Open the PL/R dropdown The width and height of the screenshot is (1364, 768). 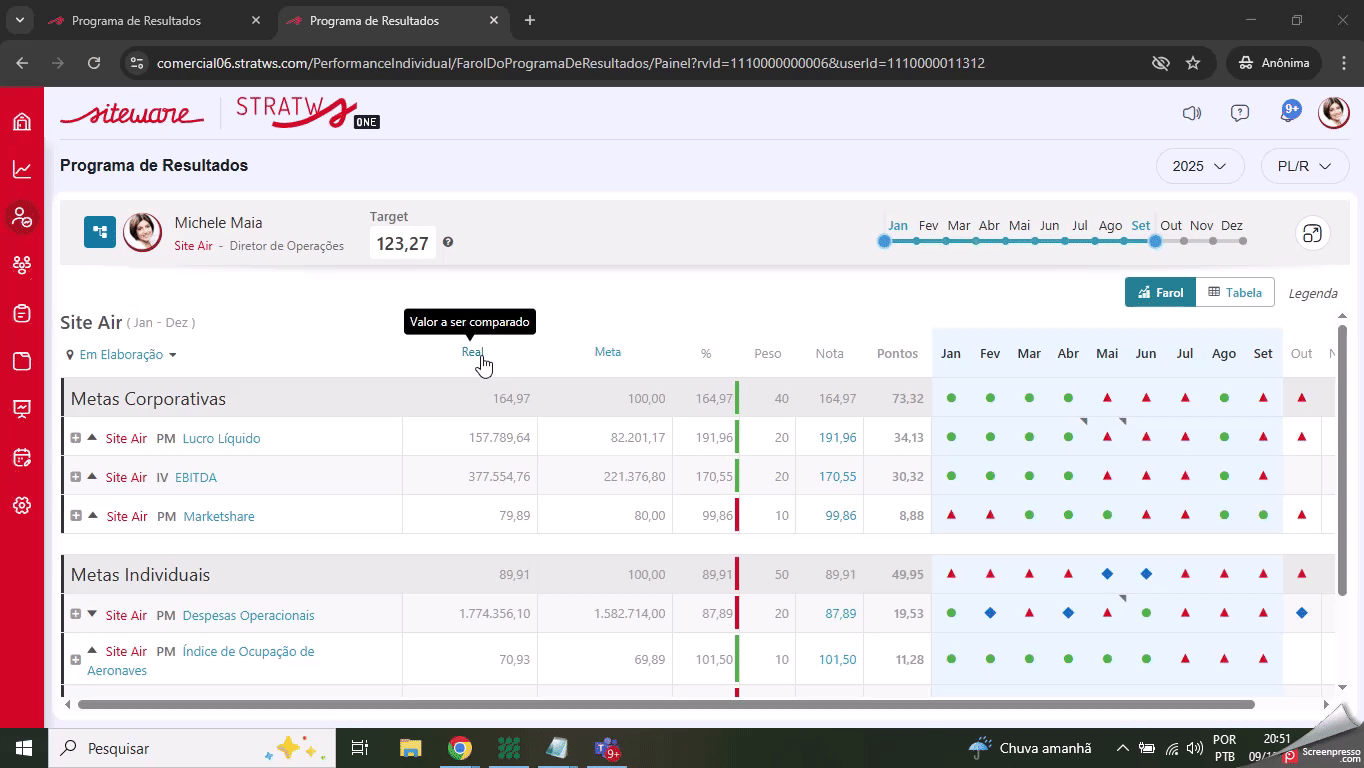pos(1304,166)
